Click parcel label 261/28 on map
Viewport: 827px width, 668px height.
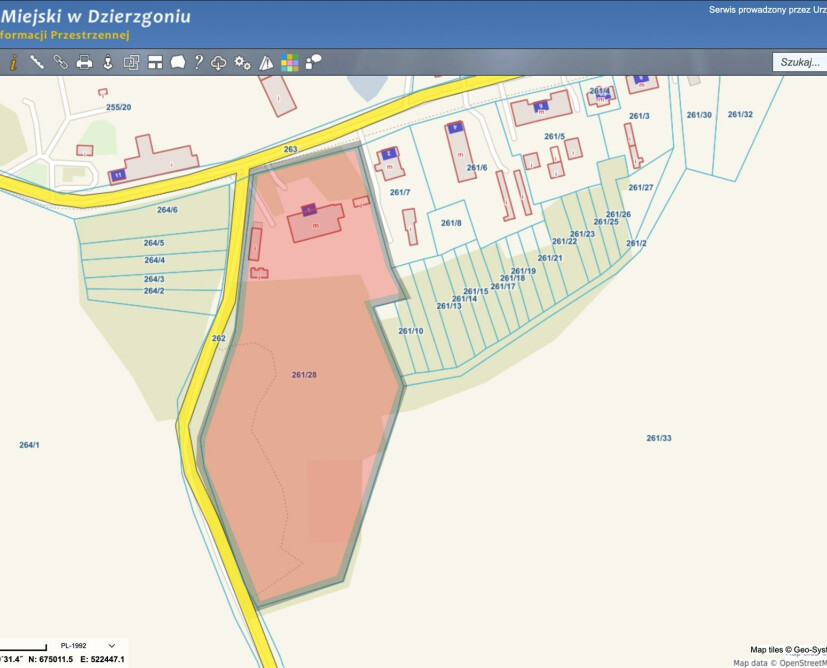pos(304,375)
